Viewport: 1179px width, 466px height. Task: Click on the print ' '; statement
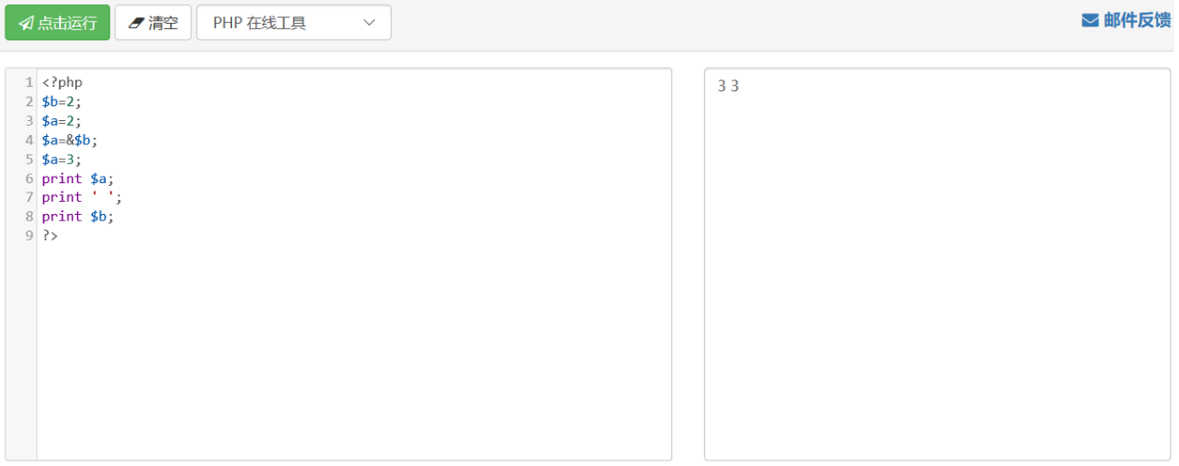tap(82, 197)
